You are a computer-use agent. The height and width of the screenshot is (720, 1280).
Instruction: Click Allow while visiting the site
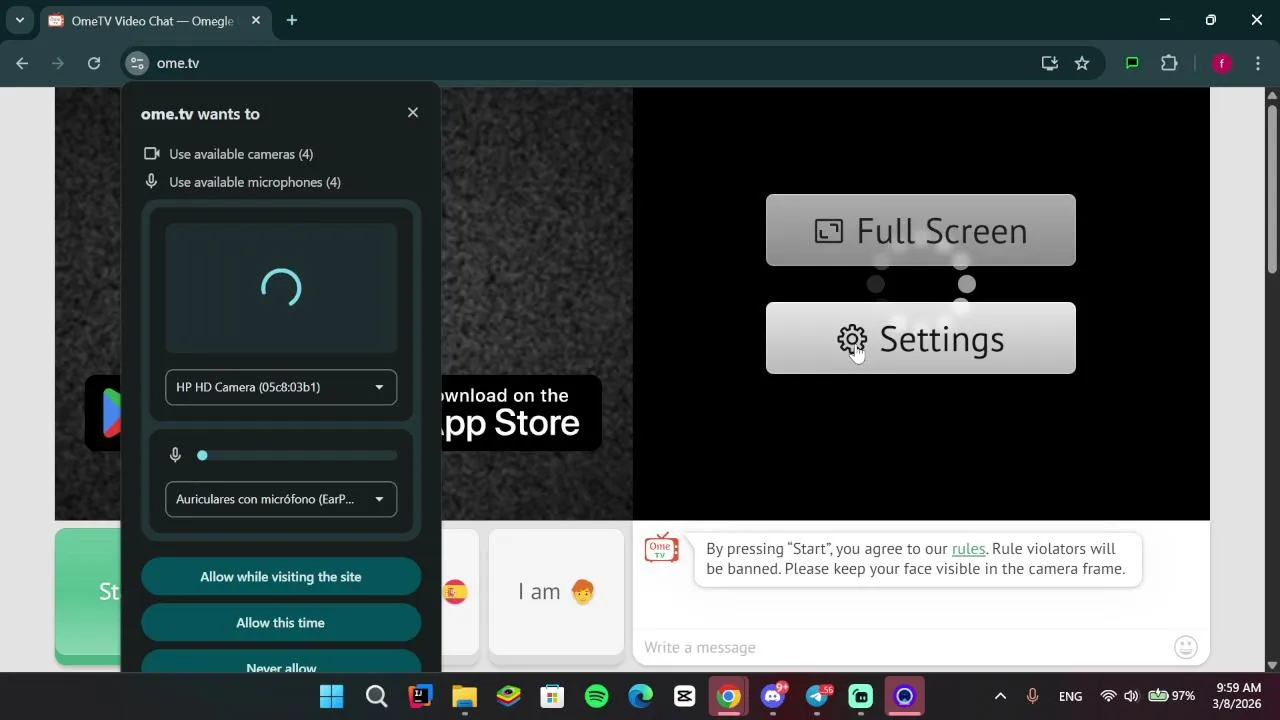point(281,577)
